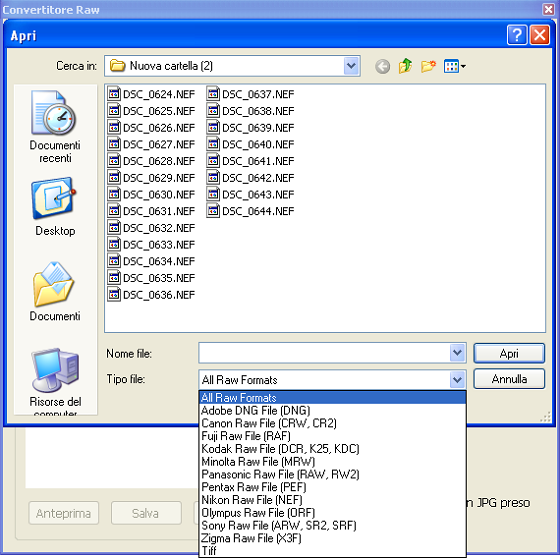Open Documenti recenti in places bar
The width and height of the screenshot is (560, 559).
[x=55, y=127]
